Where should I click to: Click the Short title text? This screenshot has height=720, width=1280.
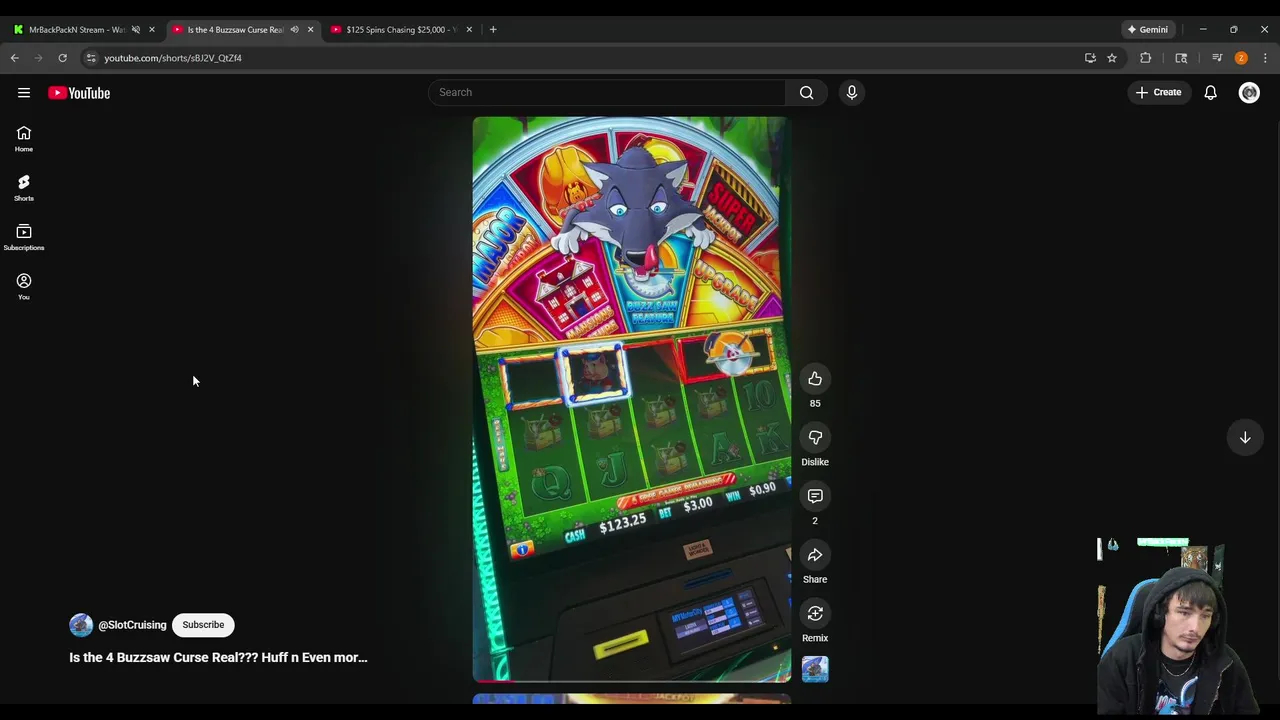pyautogui.click(x=218, y=658)
